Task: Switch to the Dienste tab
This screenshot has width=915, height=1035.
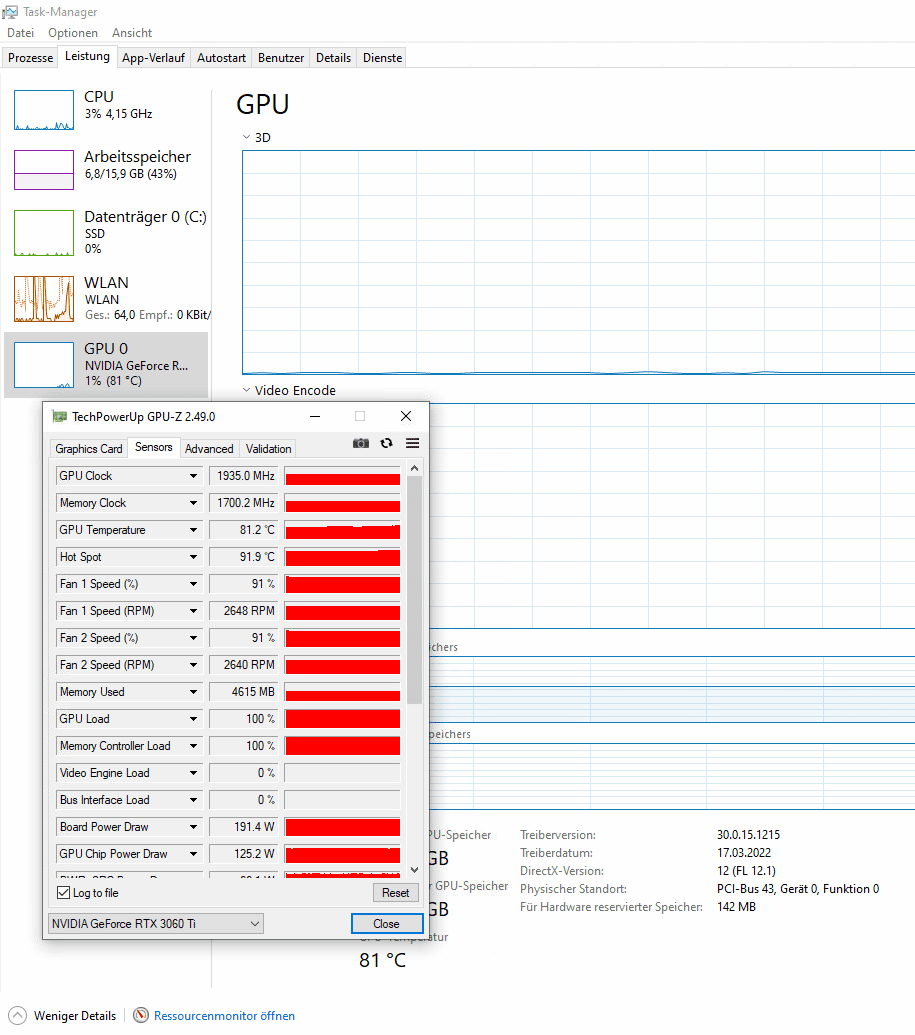Action: coord(382,58)
